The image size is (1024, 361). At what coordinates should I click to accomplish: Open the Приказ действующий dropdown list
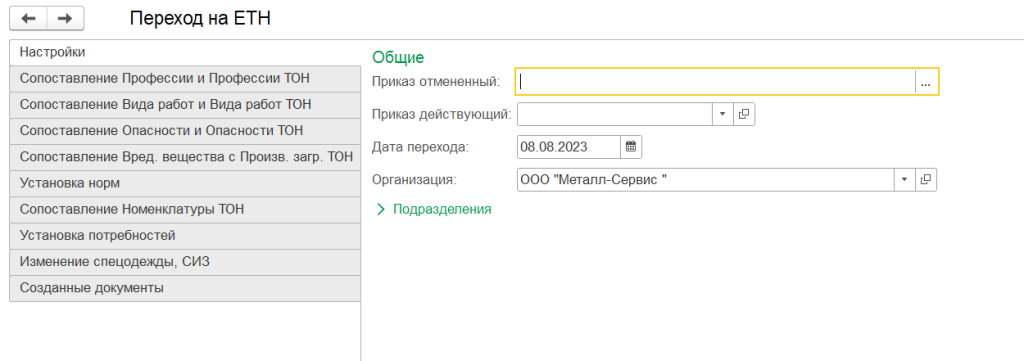pos(722,114)
